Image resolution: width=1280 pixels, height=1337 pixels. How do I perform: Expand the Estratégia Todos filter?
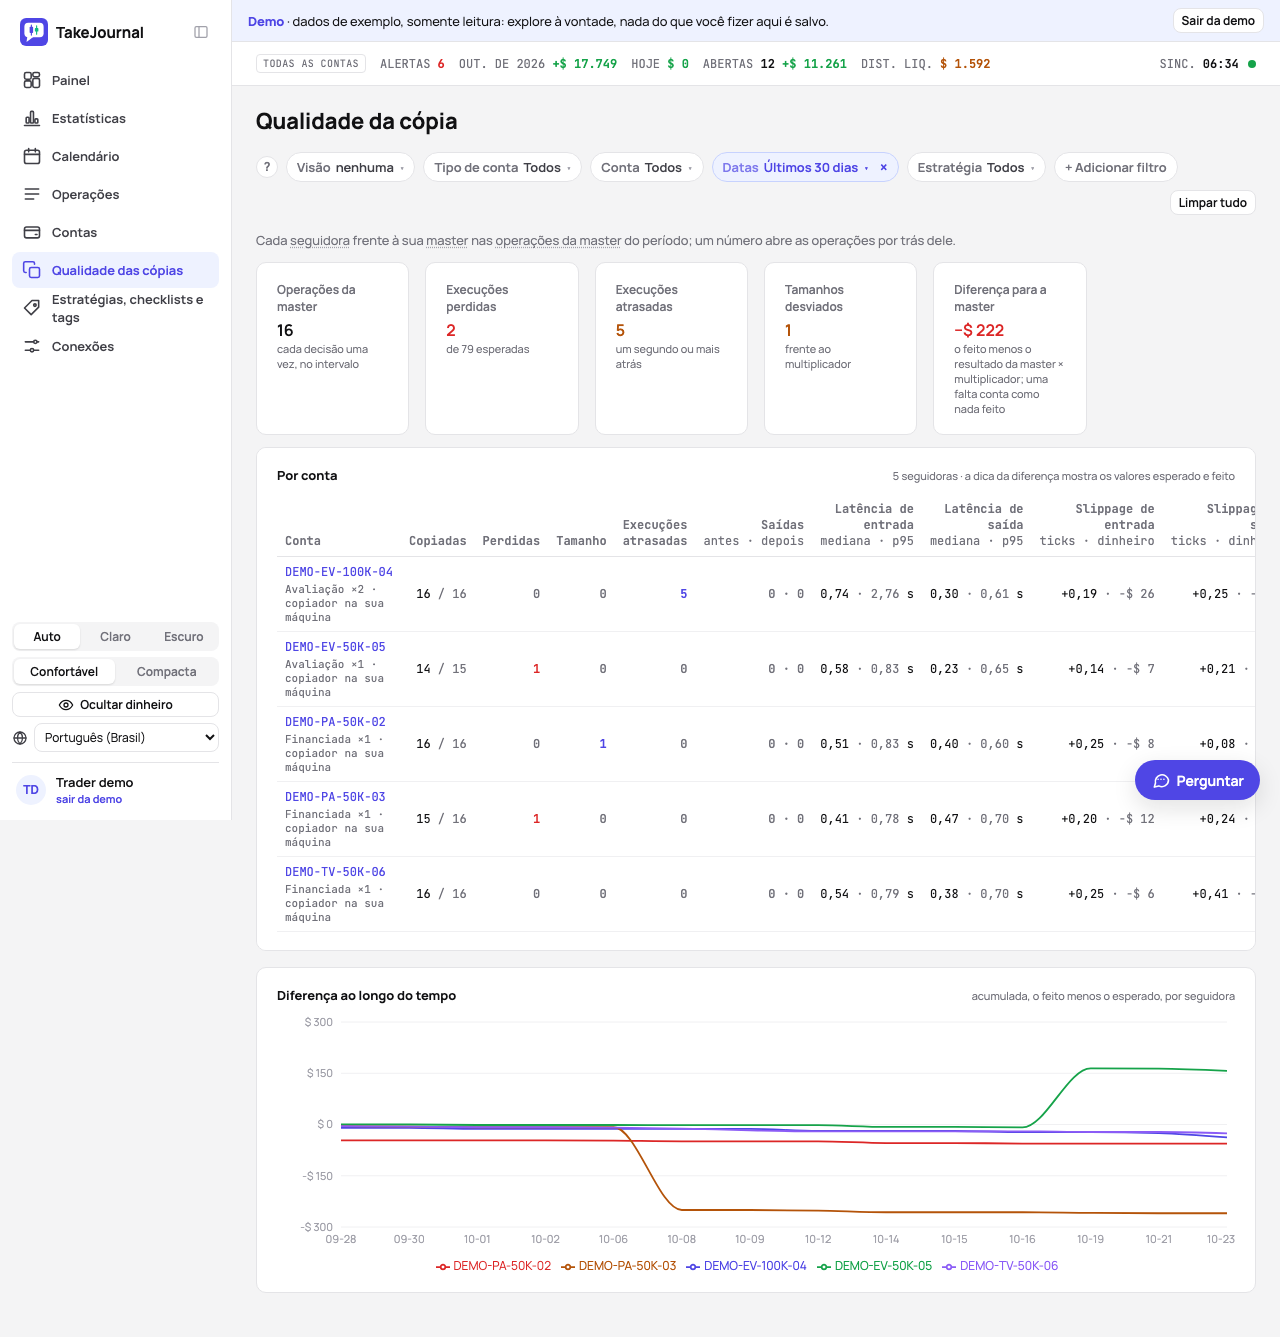[x=976, y=167]
